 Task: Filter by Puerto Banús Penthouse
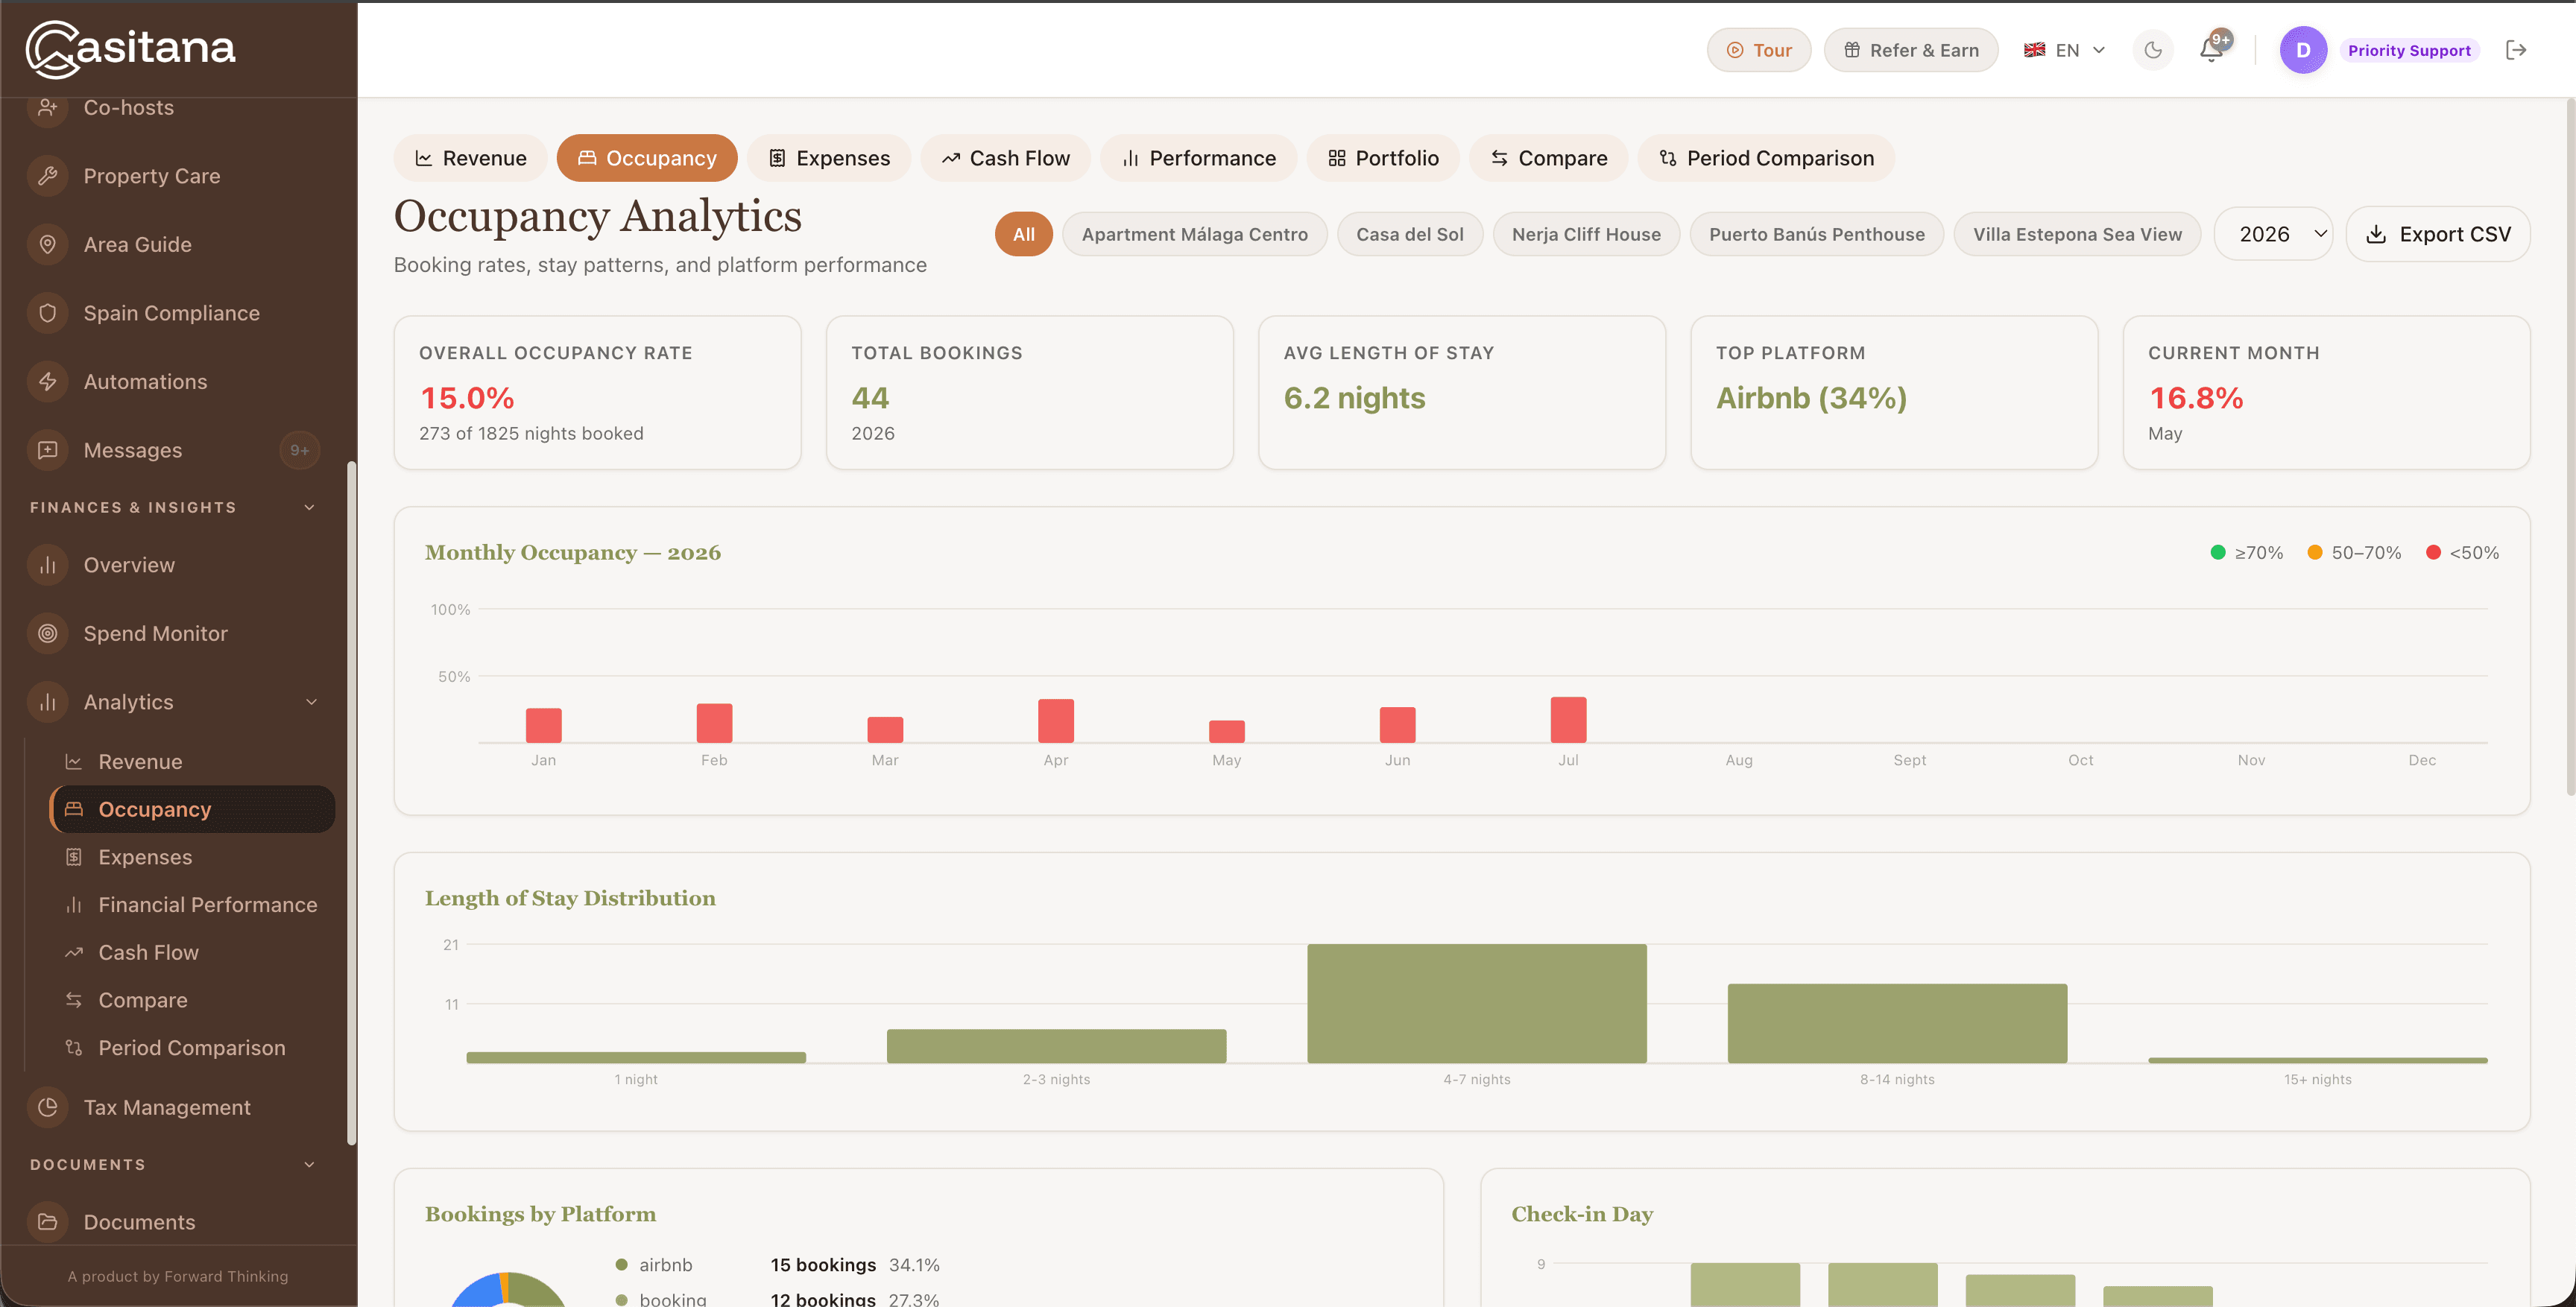point(1816,234)
